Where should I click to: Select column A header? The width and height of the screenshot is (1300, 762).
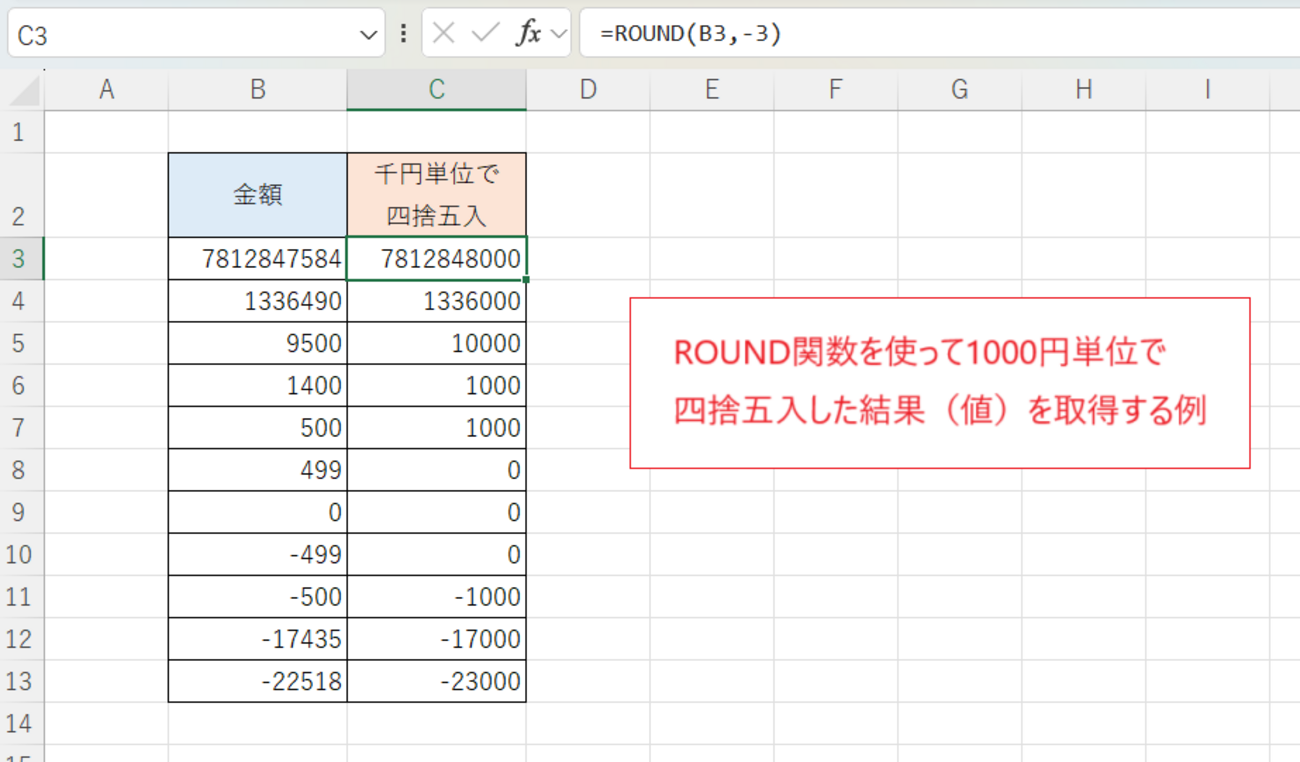(106, 90)
